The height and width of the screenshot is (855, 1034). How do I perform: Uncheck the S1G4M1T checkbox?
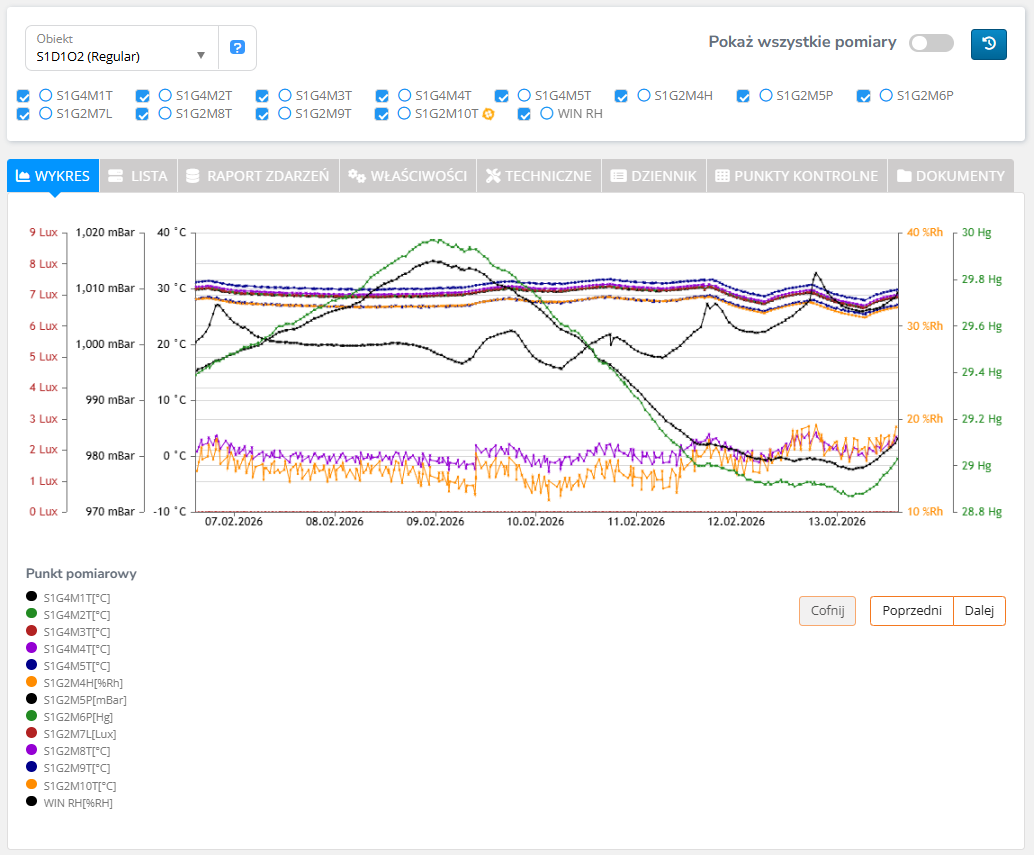pyautogui.click(x=23, y=96)
